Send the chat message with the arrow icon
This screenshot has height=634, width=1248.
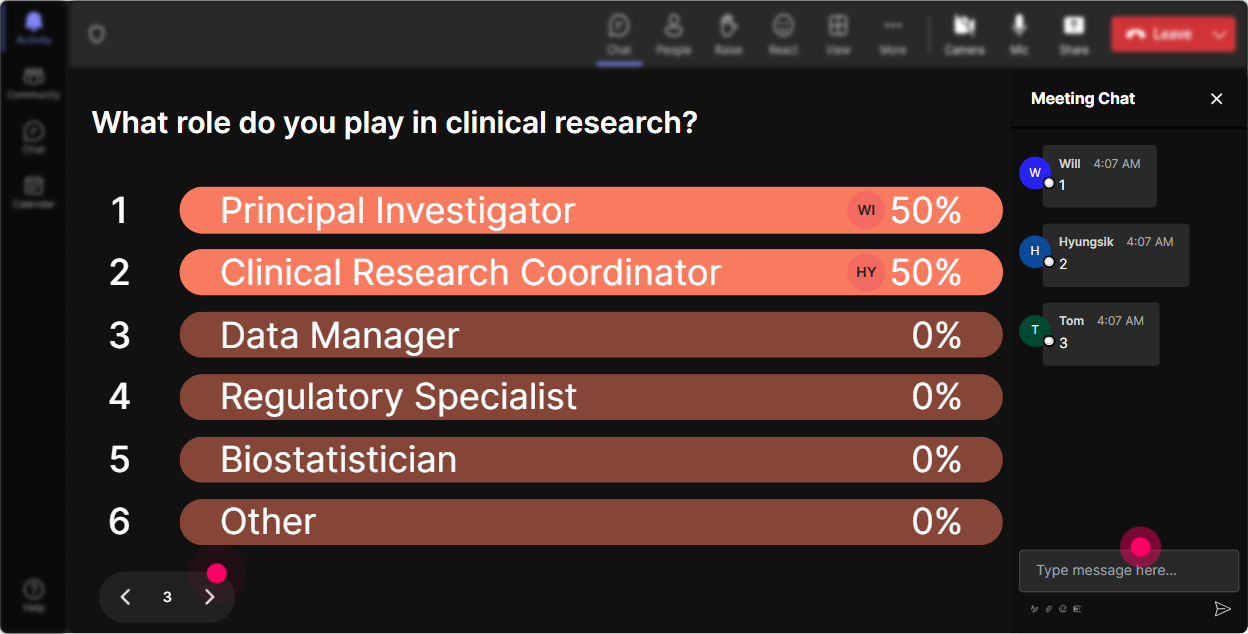coord(1222,608)
